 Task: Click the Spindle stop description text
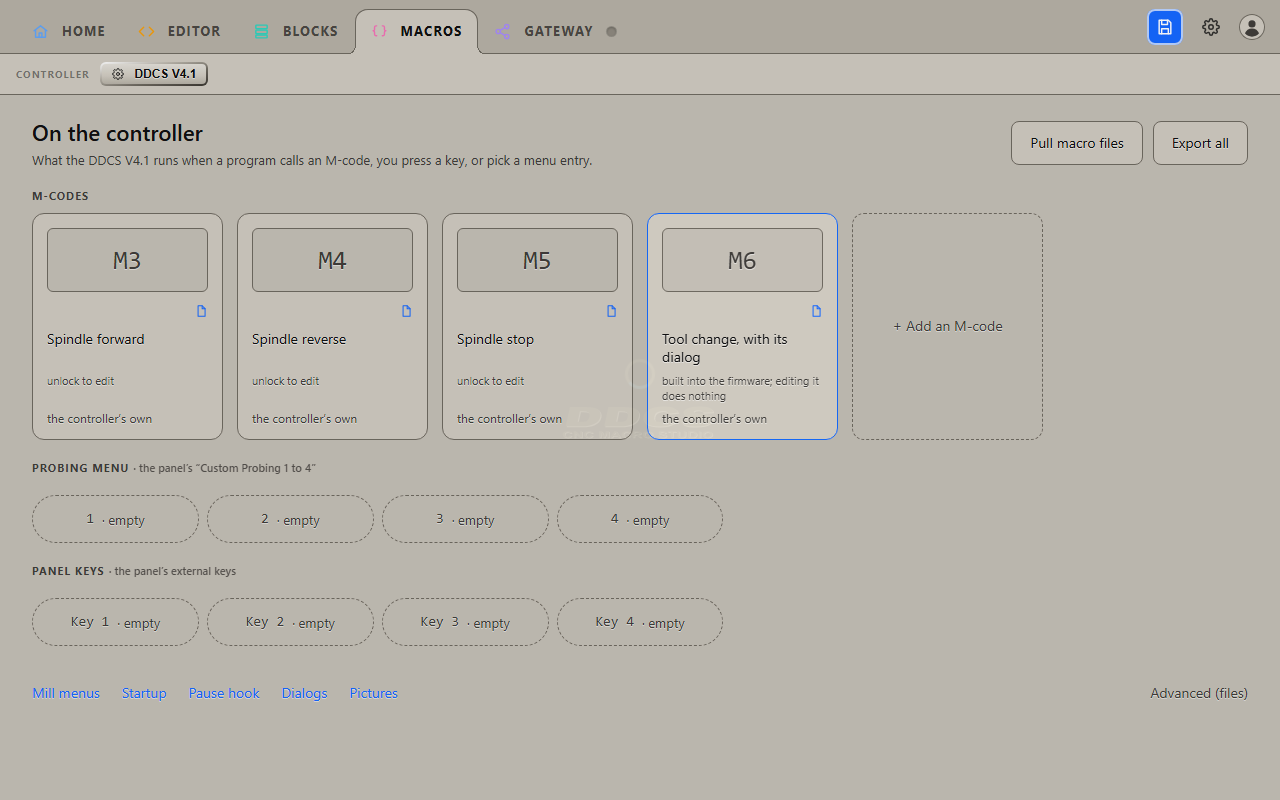(495, 339)
